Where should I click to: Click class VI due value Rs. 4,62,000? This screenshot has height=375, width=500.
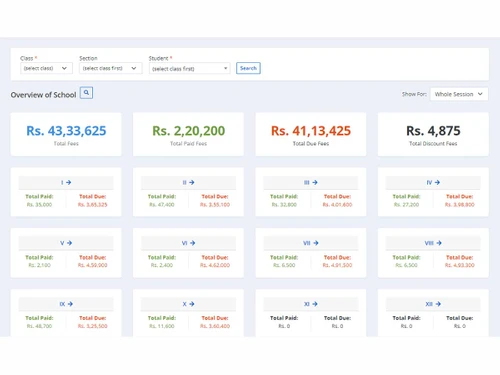[215, 265]
